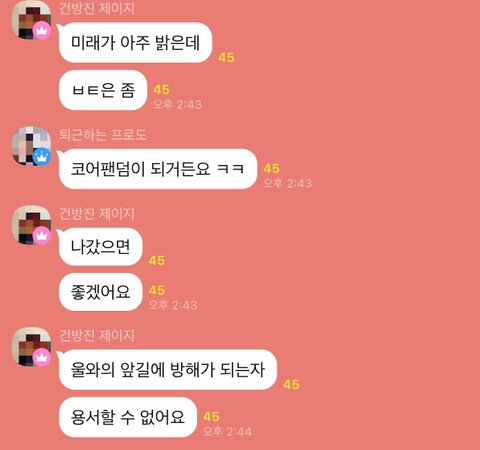
Task: Open 퇴근하는 프로도 profile avatar
Action: [31, 146]
